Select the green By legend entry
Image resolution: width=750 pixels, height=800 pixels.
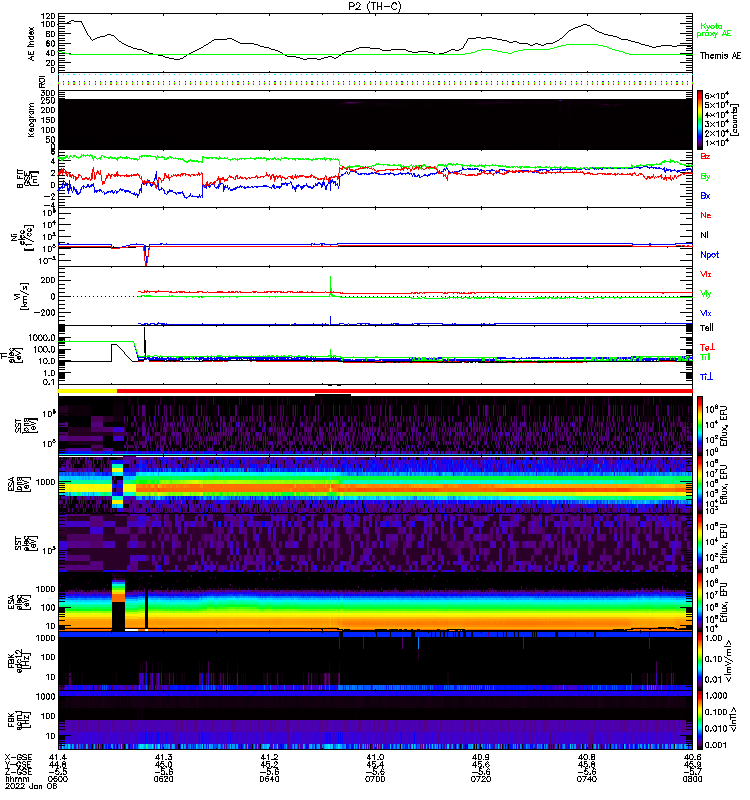706,176
